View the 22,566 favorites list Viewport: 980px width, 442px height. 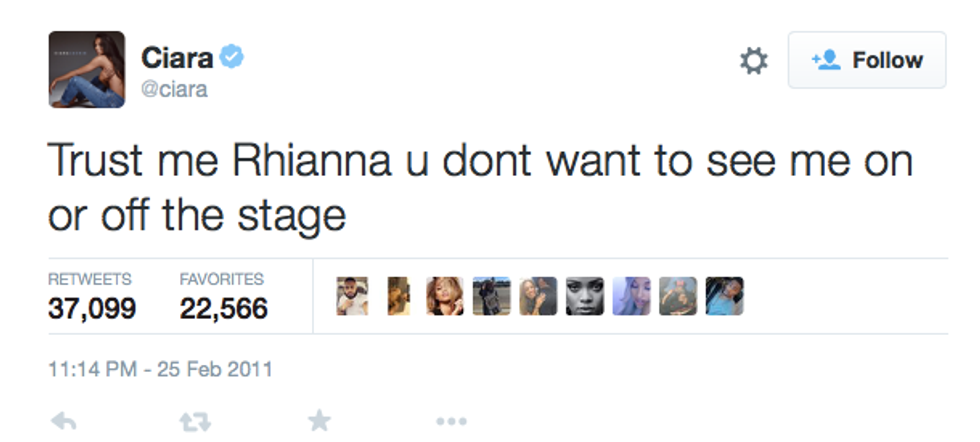point(223,308)
